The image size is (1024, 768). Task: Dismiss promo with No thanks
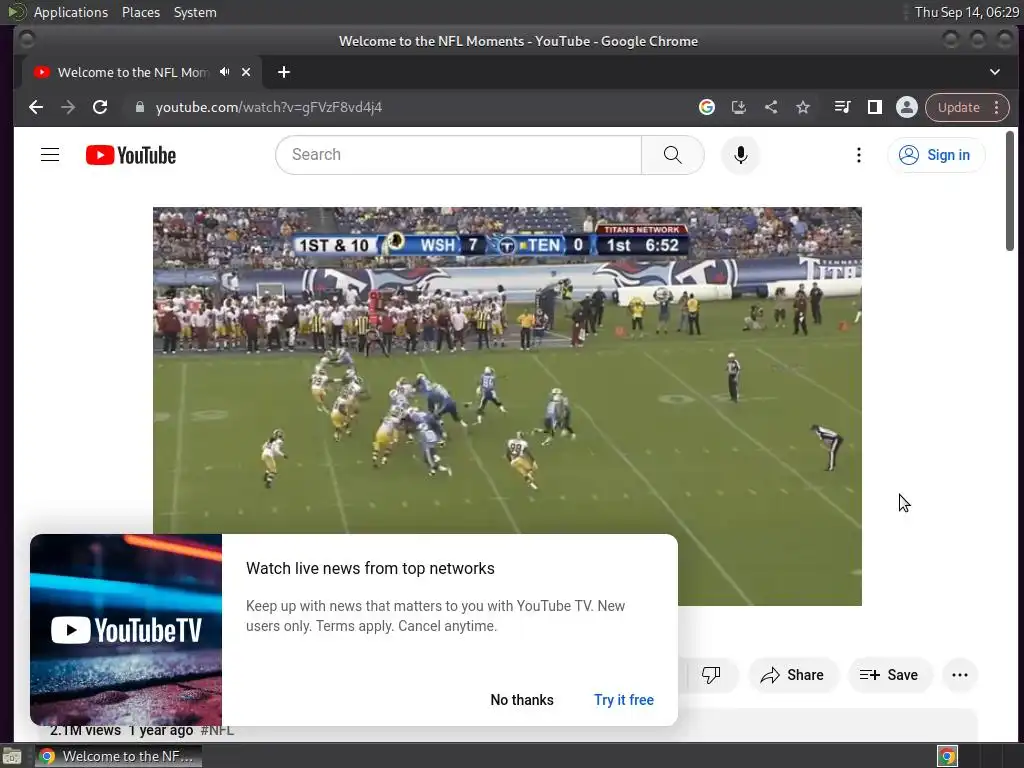pyautogui.click(x=522, y=699)
